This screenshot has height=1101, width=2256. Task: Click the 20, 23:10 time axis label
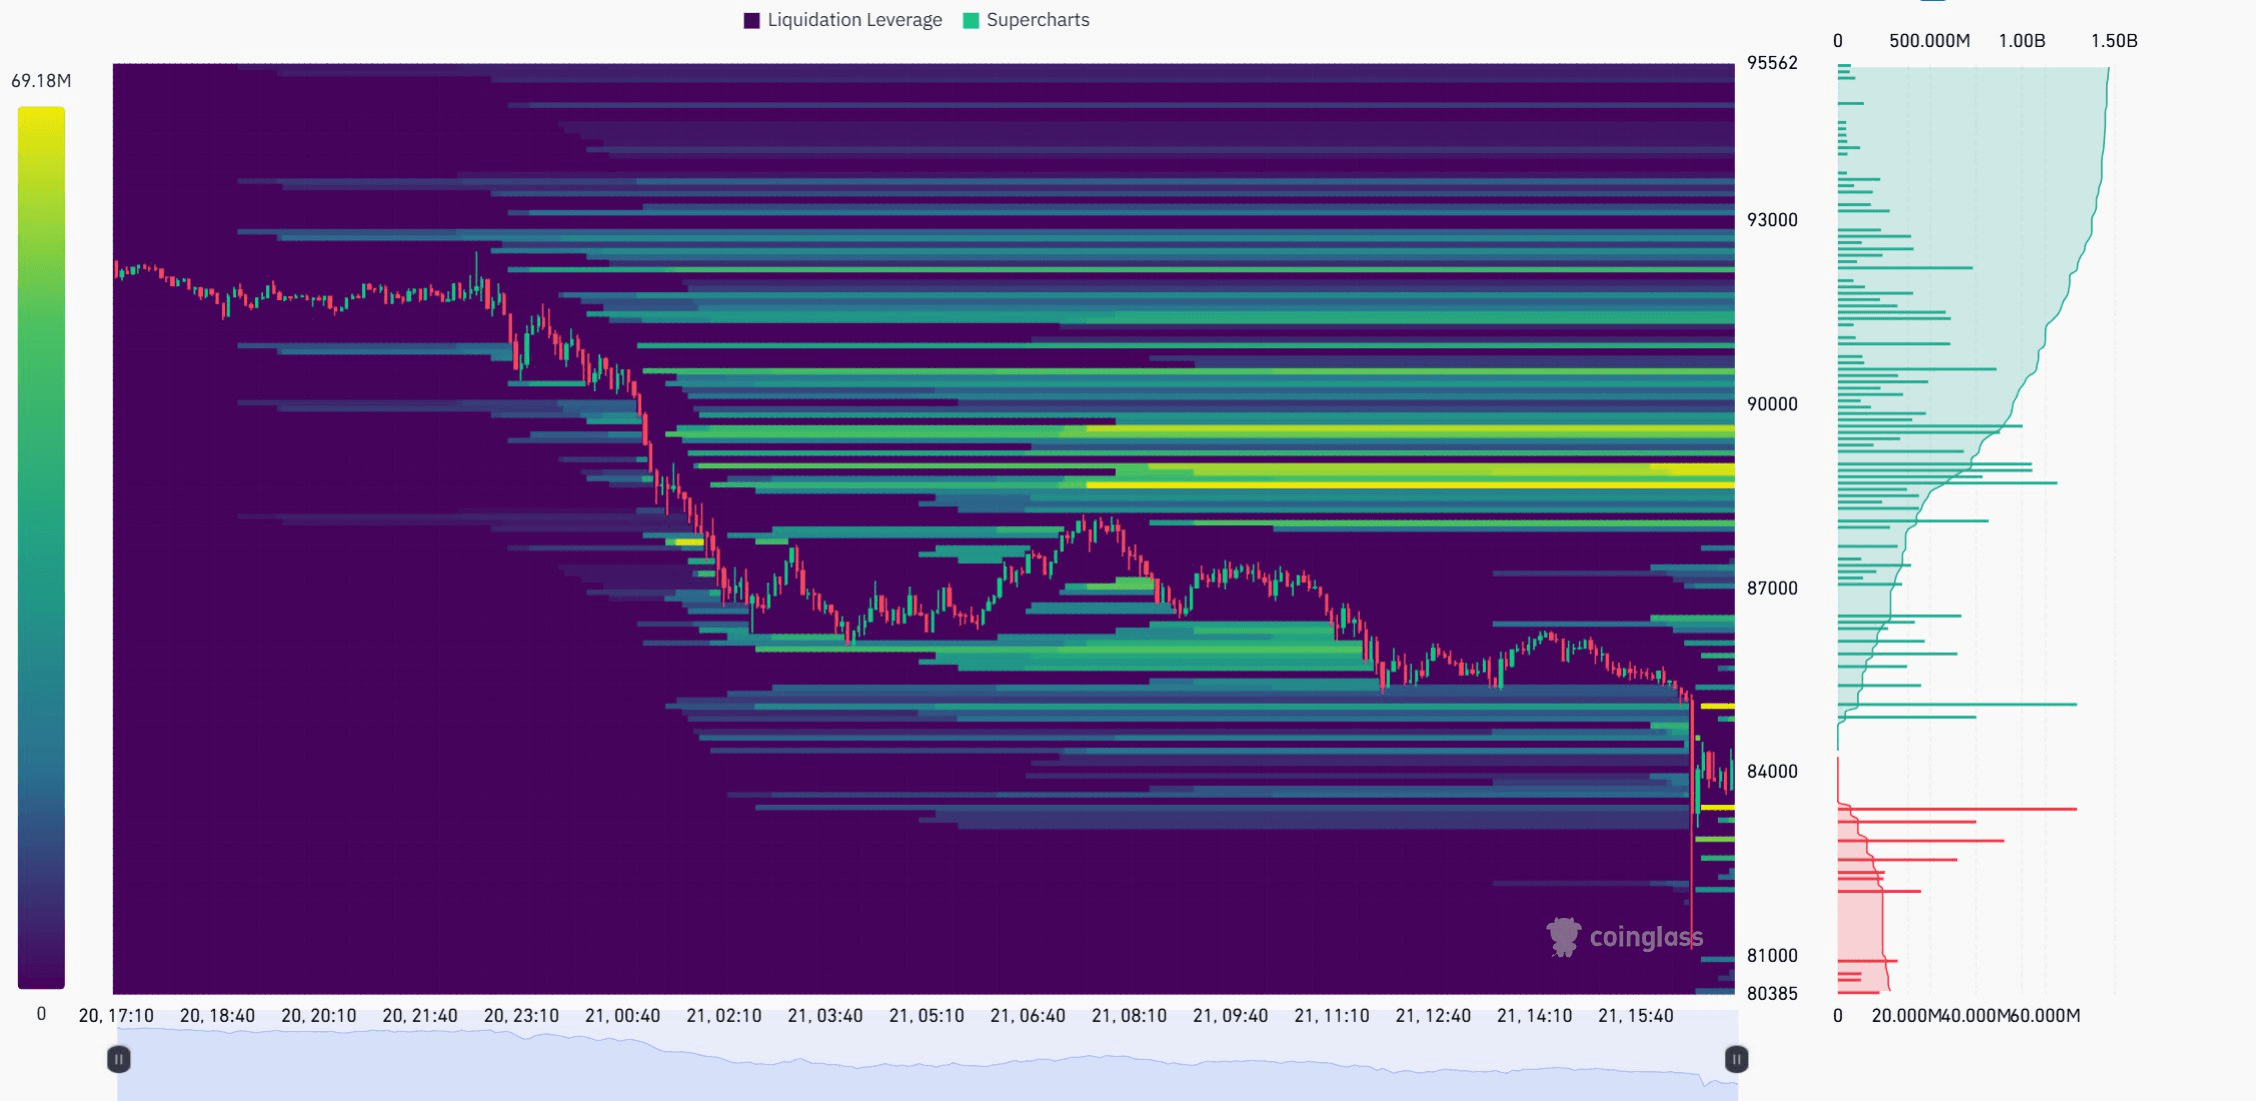pos(521,1016)
